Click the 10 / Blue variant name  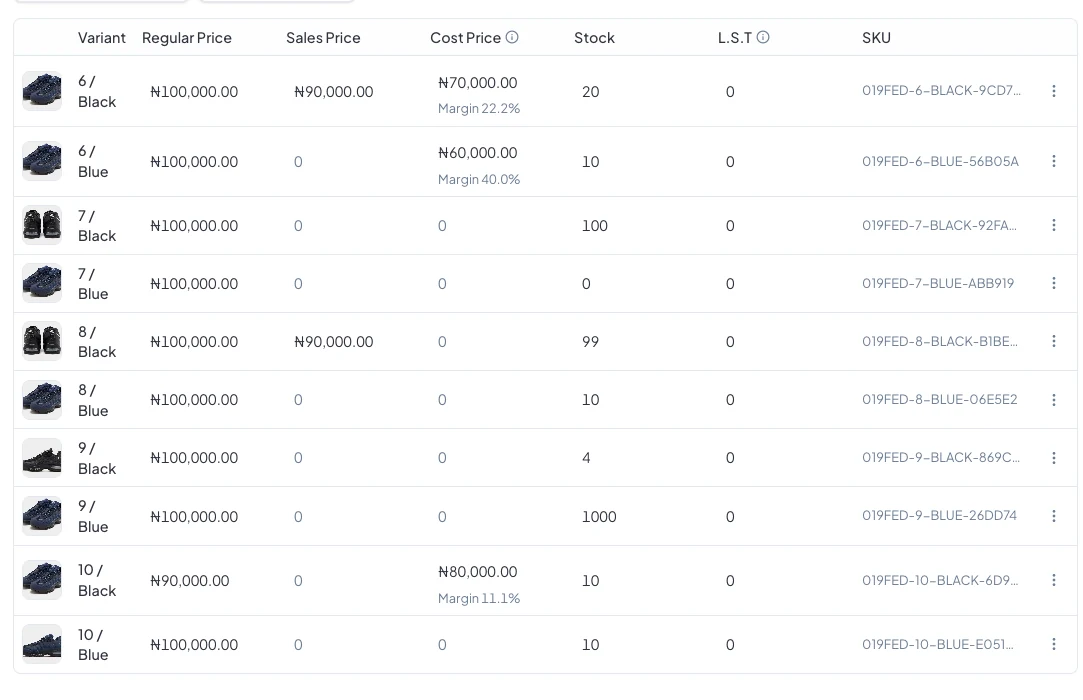93,645
